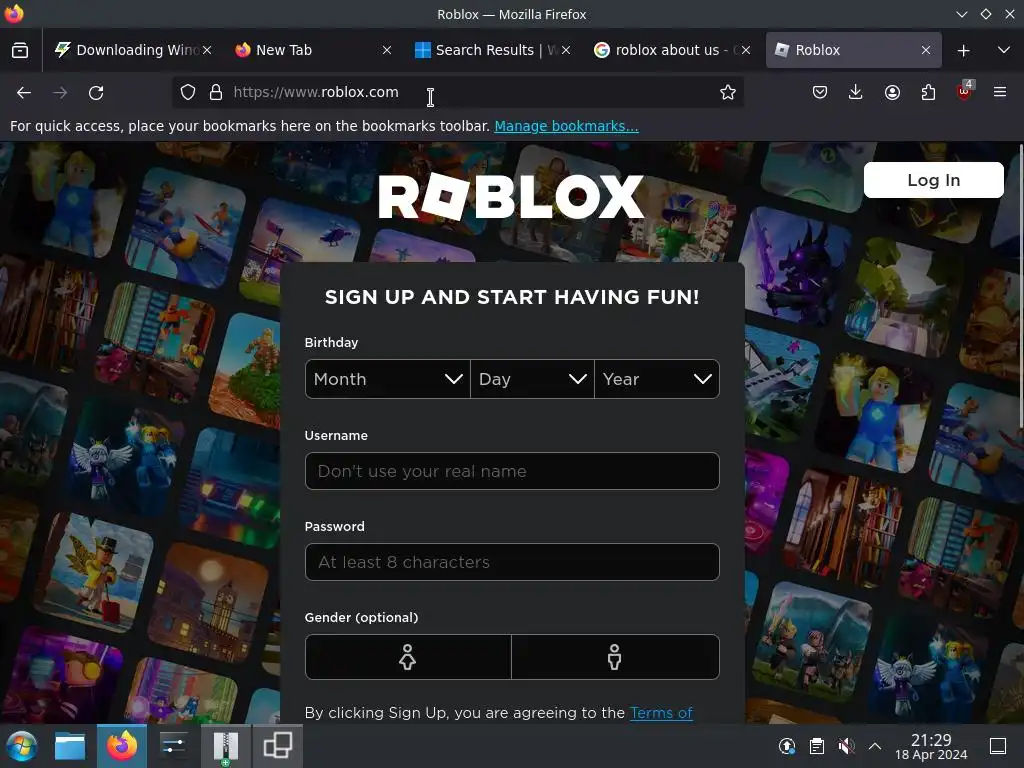The width and height of the screenshot is (1024, 768).
Task: Open the Firefox downloads panel
Action: tap(856, 92)
